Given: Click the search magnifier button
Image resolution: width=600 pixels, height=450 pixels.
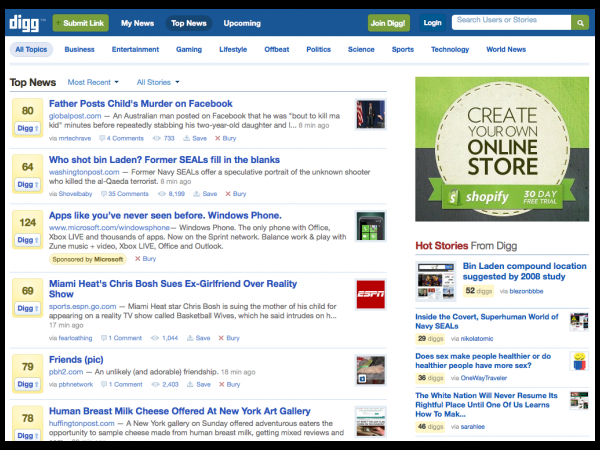Looking at the screenshot, I should coord(580,23).
